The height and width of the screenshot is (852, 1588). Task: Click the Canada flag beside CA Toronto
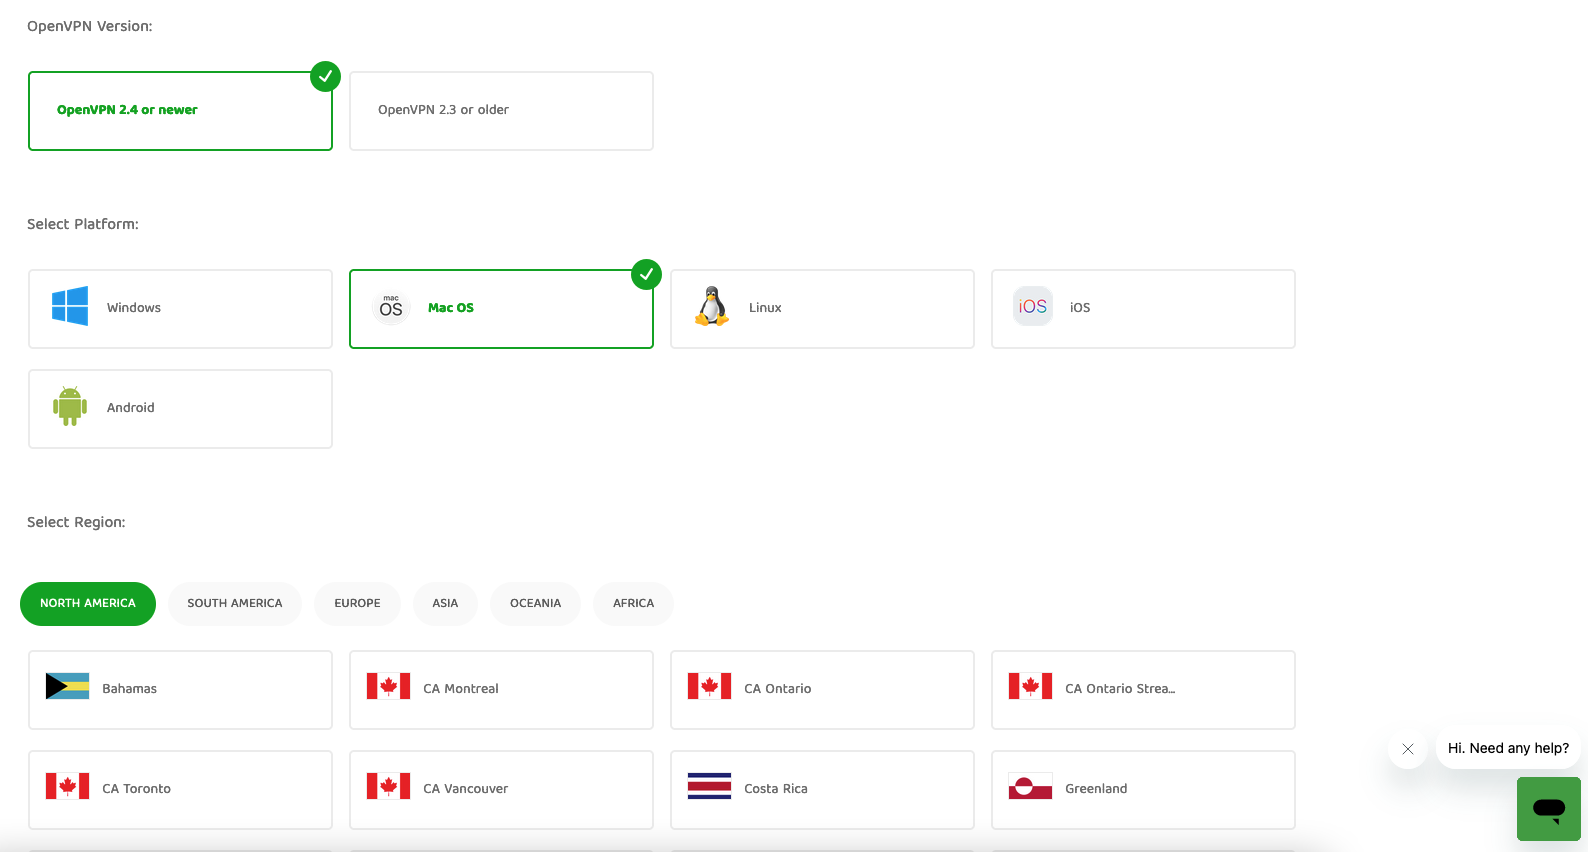[x=67, y=786]
